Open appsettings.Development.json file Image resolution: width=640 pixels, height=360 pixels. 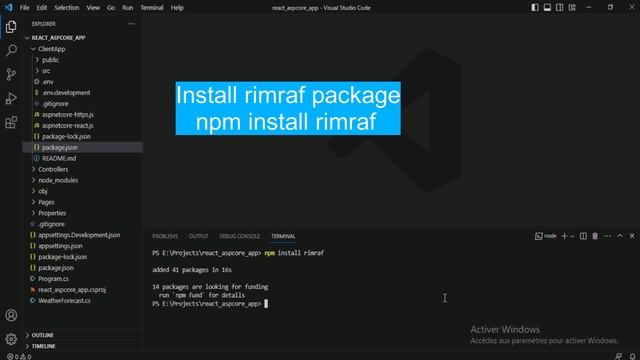(x=82, y=235)
